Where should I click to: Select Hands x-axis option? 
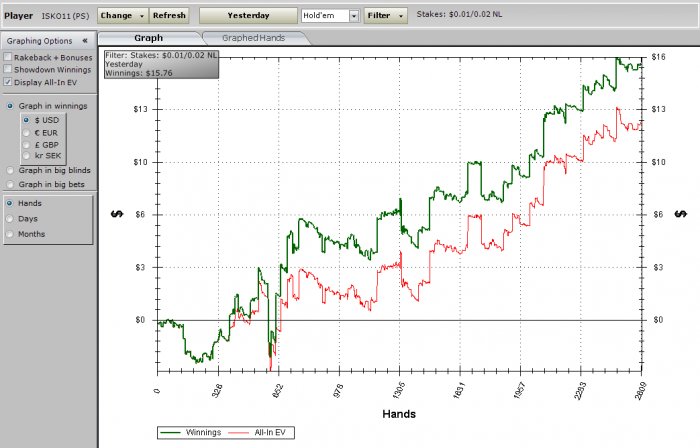[x=9, y=203]
